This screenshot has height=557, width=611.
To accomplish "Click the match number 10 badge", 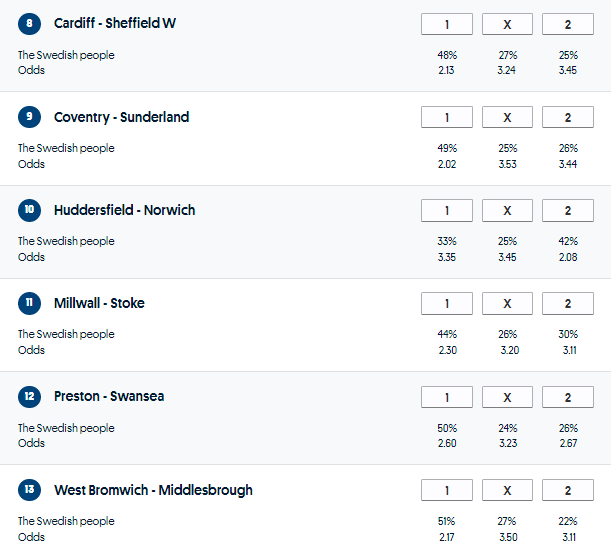I will 30,210.
